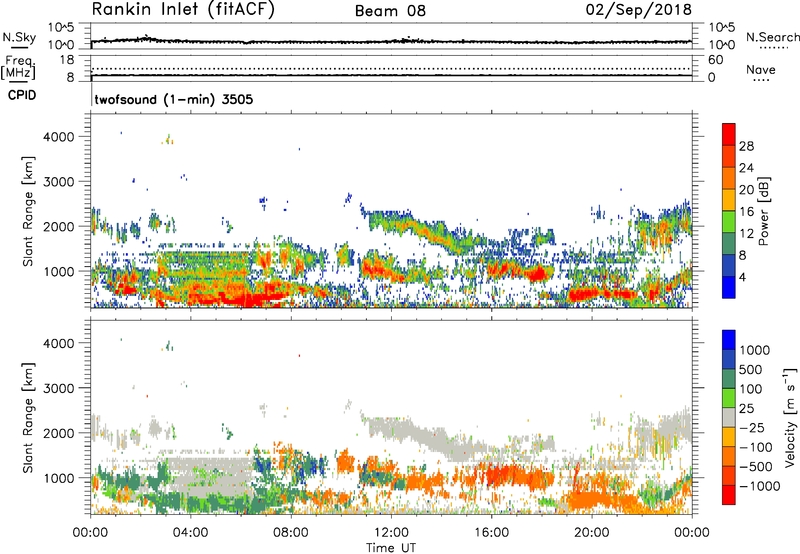The width and height of the screenshot is (800, 554).
Task: Click the '16' tick on the power colorbar
Action: pos(746,212)
